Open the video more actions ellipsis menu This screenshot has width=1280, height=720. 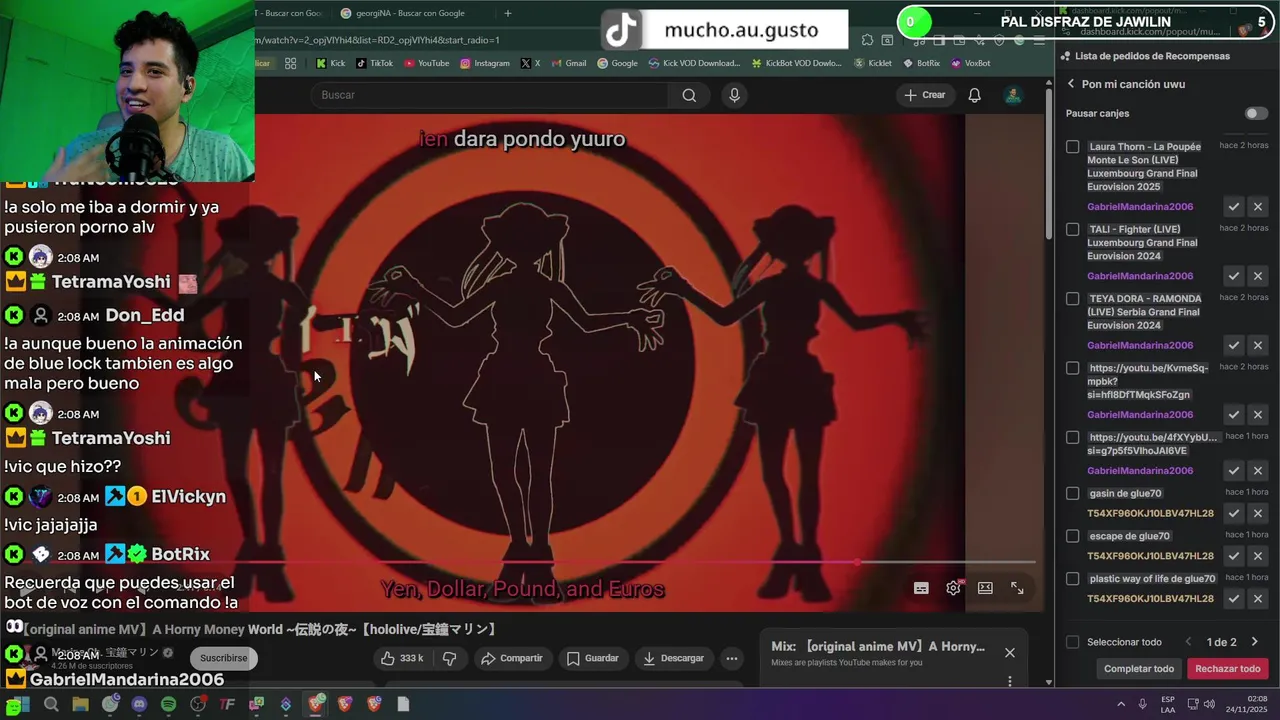(x=732, y=658)
